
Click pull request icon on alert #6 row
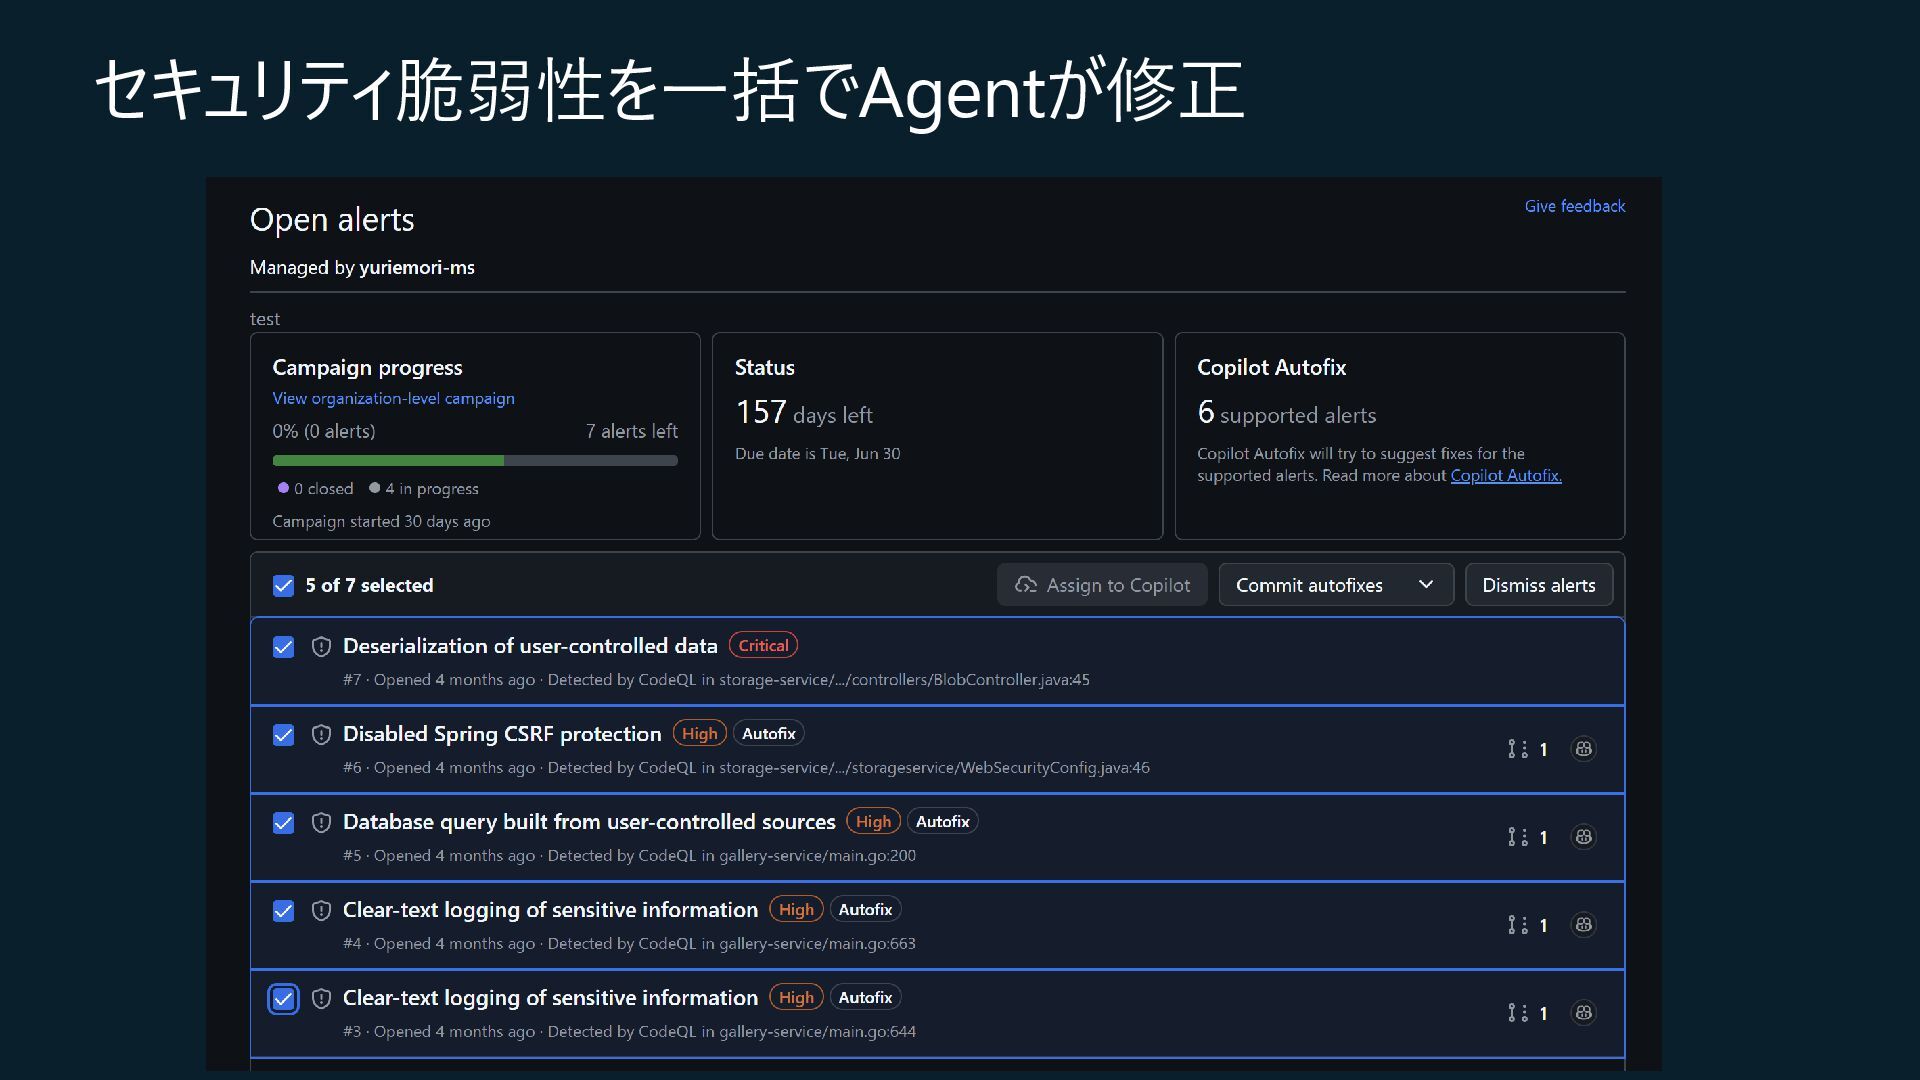coord(1517,749)
